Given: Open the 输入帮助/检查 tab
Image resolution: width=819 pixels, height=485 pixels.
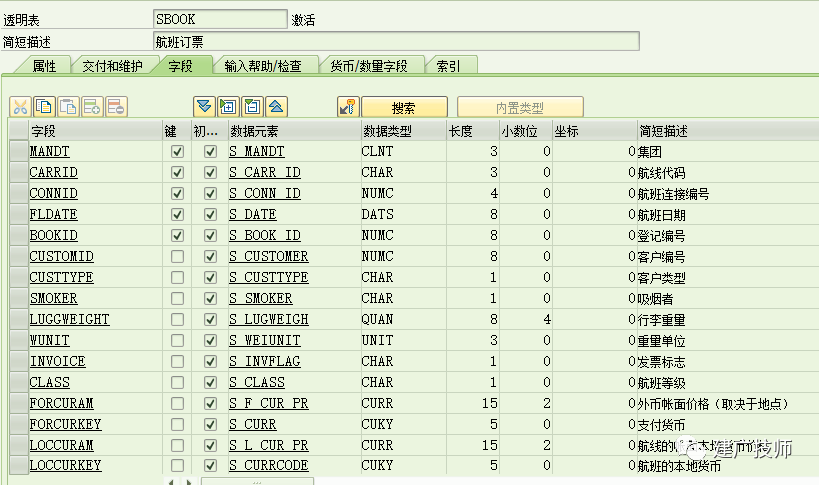Looking at the screenshot, I should [x=263, y=66].
